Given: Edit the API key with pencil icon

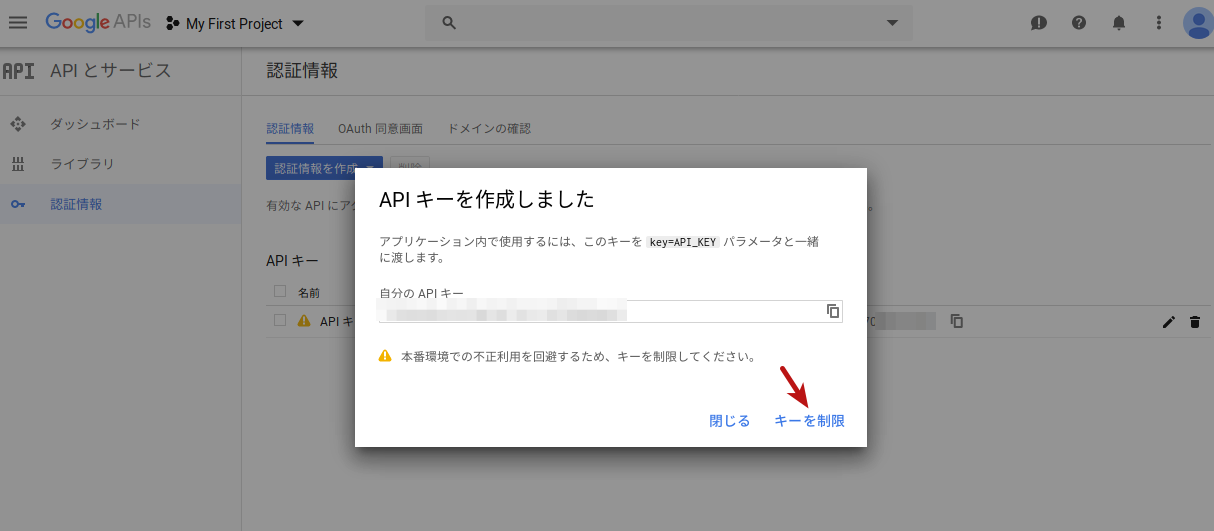Looking at the screenshot, I should pyautogui.click(x=1168, y=322).
